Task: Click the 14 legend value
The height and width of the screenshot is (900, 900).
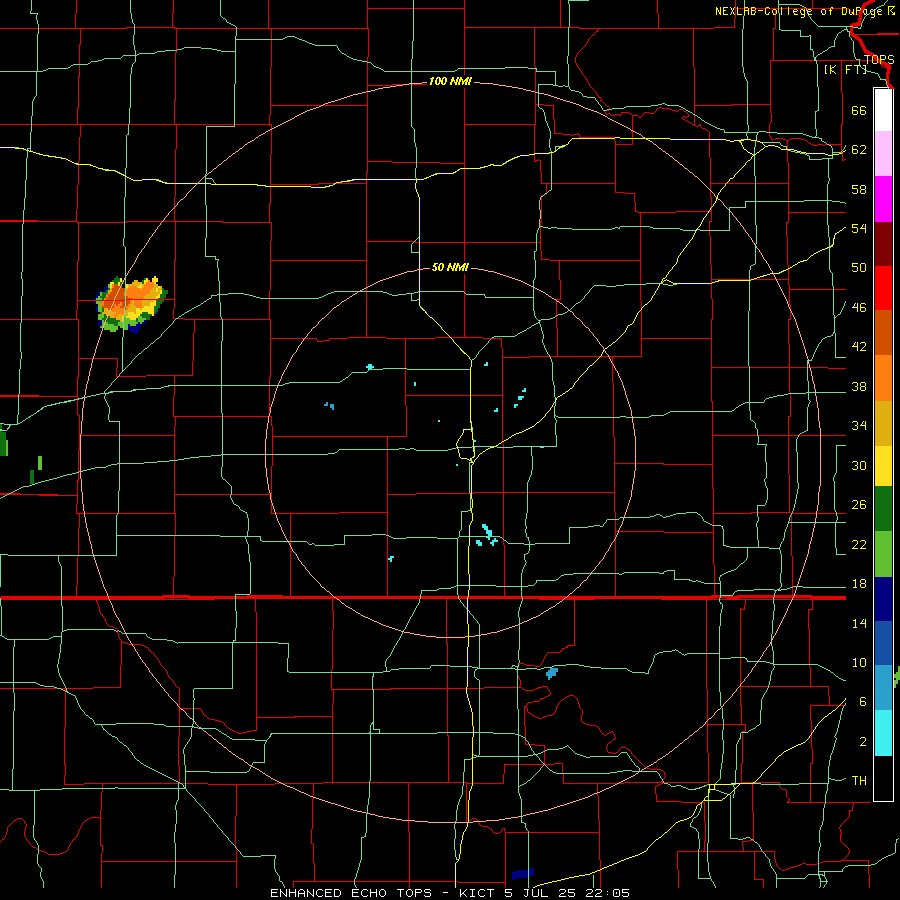Action: pyautogui.click(x=859, y=623)
